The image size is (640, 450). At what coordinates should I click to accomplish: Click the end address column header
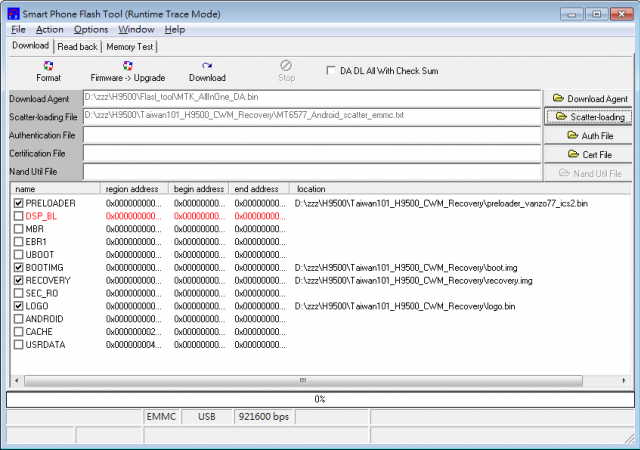pyautogui.click(x=259, y=189)
